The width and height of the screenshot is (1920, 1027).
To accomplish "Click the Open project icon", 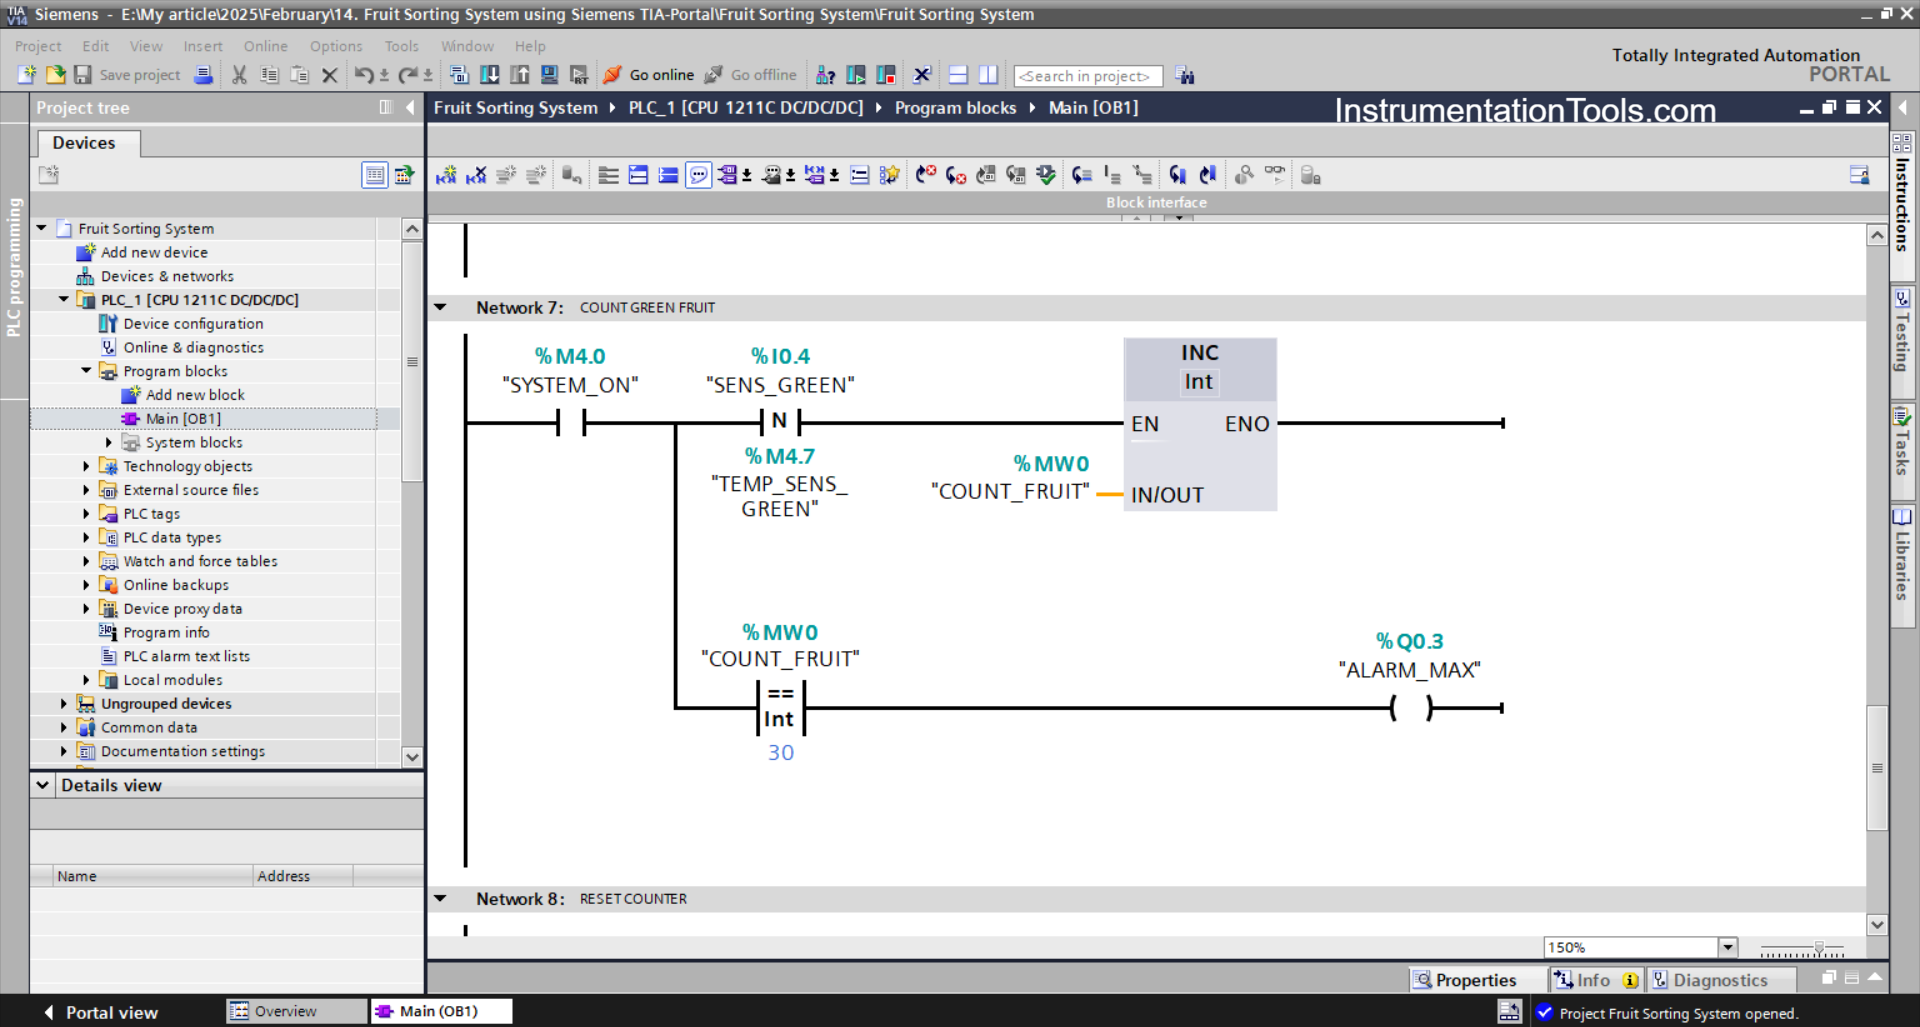I will (x=56, y=75).
